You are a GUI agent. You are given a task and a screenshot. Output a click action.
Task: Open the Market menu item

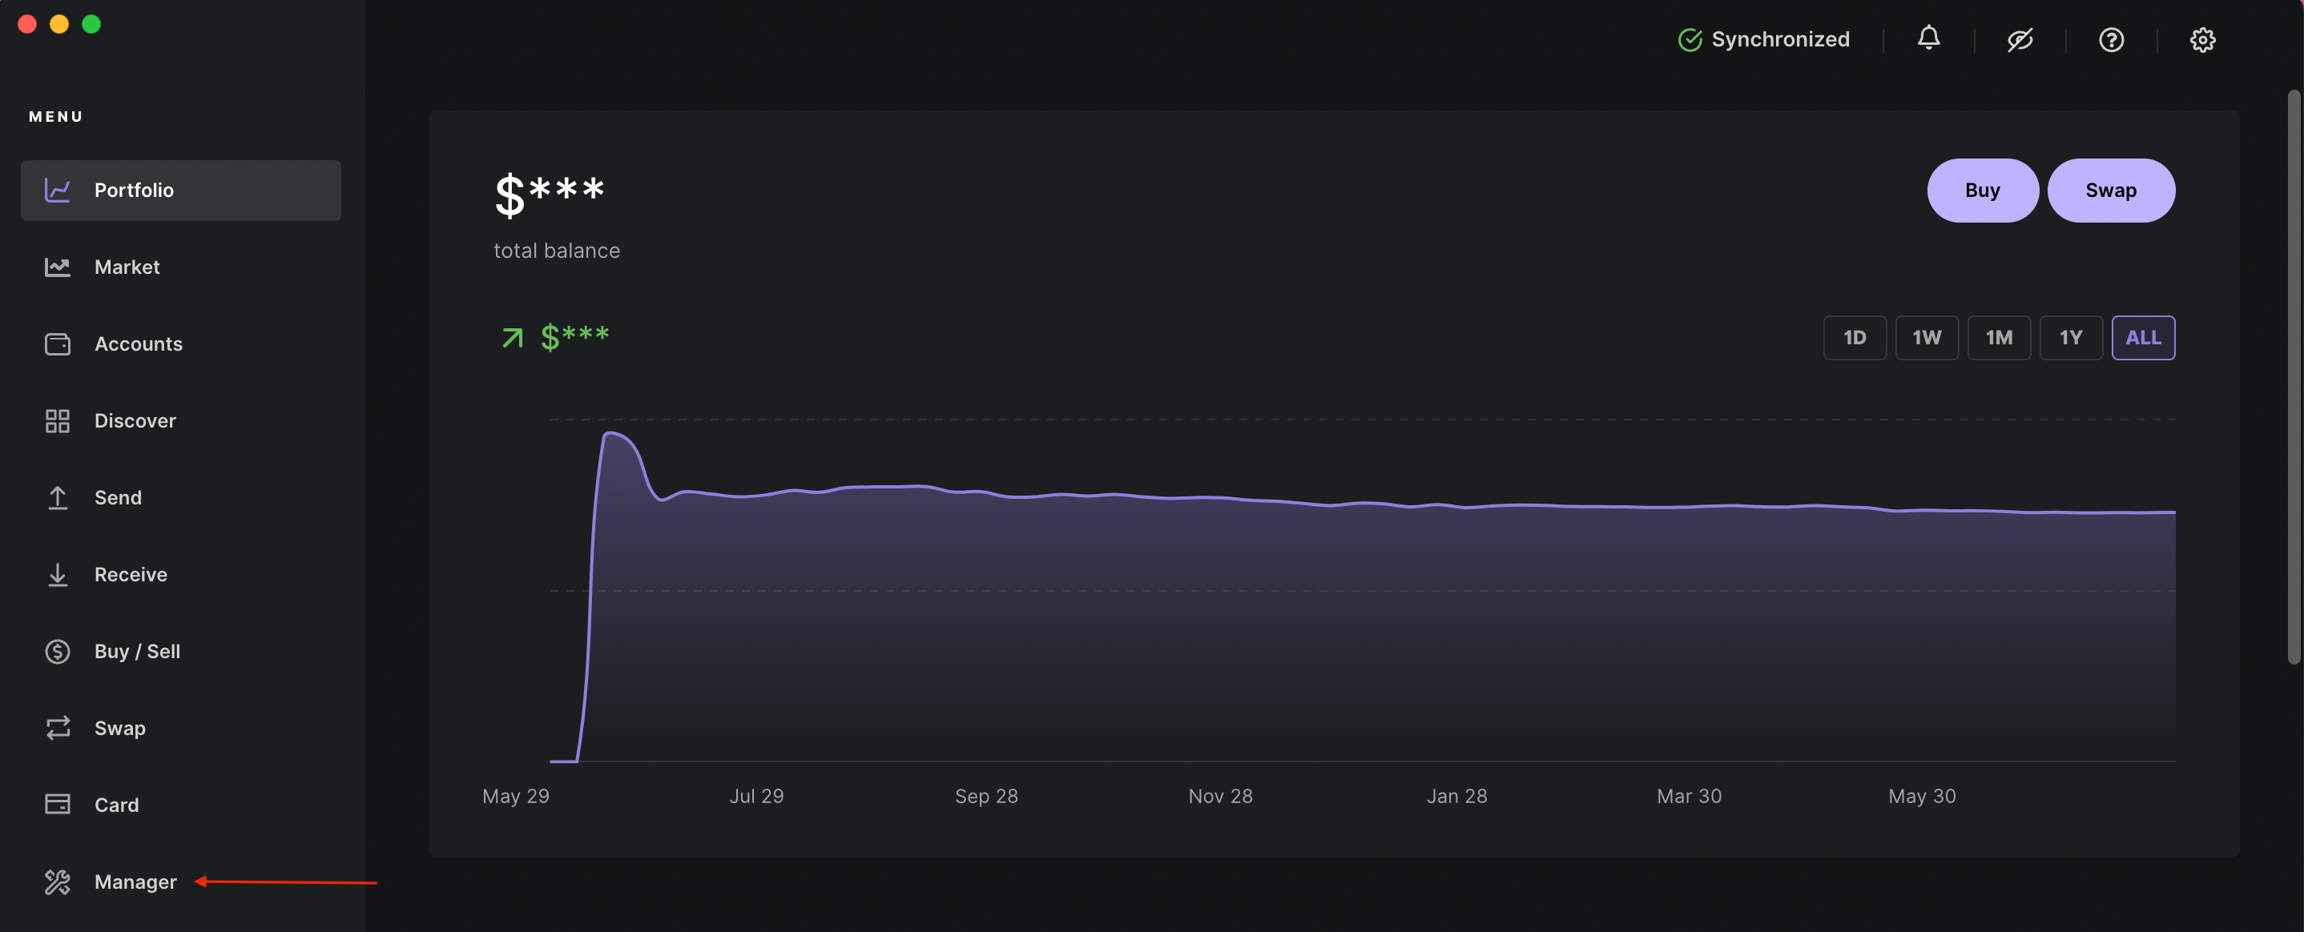click(126, 267)
